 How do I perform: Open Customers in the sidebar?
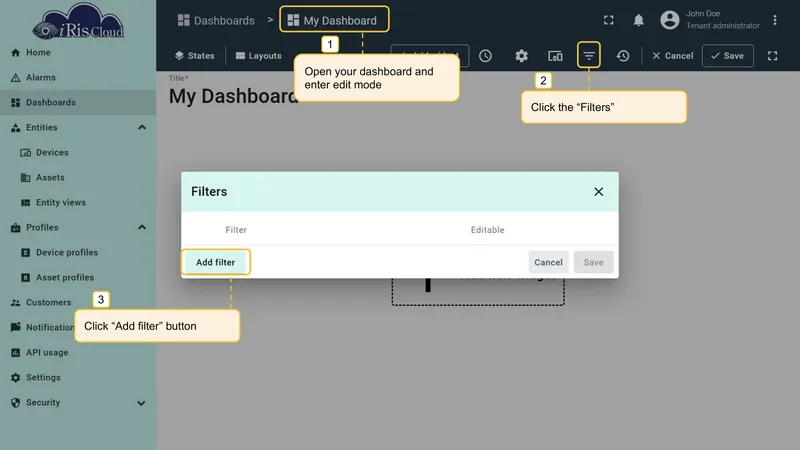point(78,303)
